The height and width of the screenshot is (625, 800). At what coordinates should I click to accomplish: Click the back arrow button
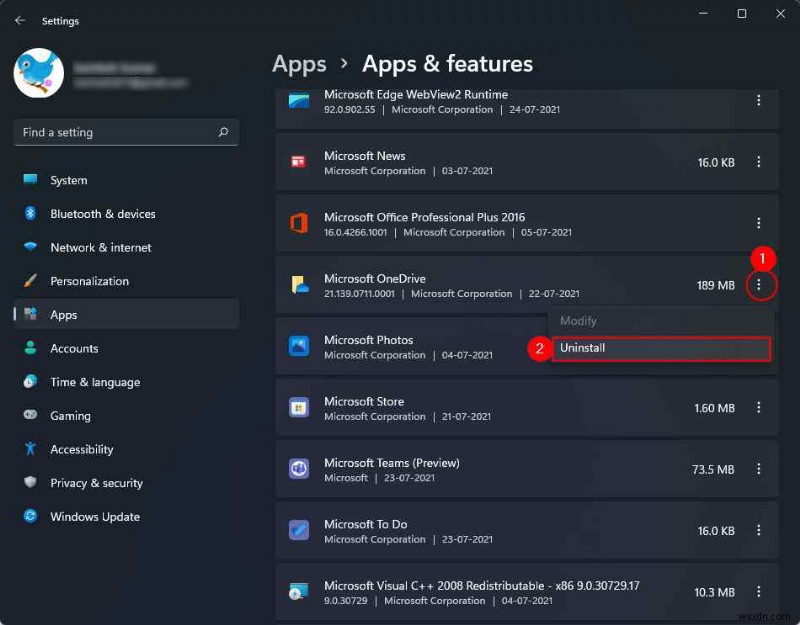[20, 20]
